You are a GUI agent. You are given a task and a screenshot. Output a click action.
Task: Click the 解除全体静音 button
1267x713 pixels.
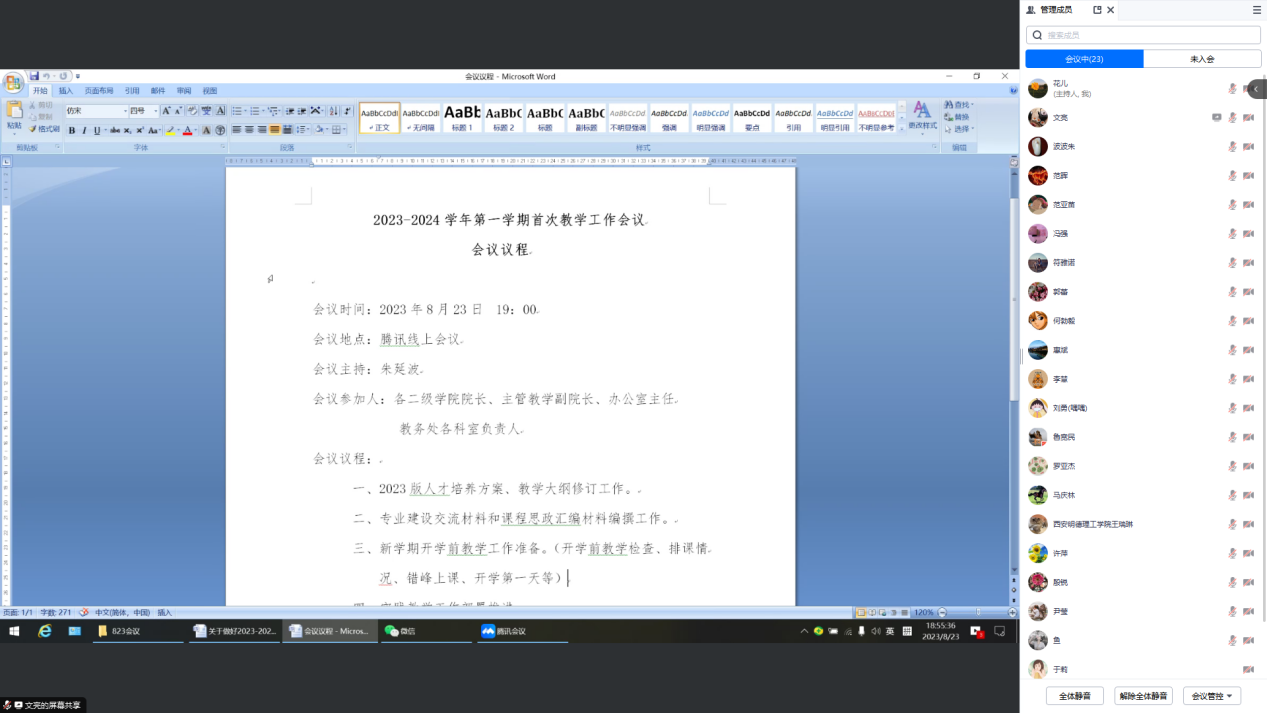1143,696
